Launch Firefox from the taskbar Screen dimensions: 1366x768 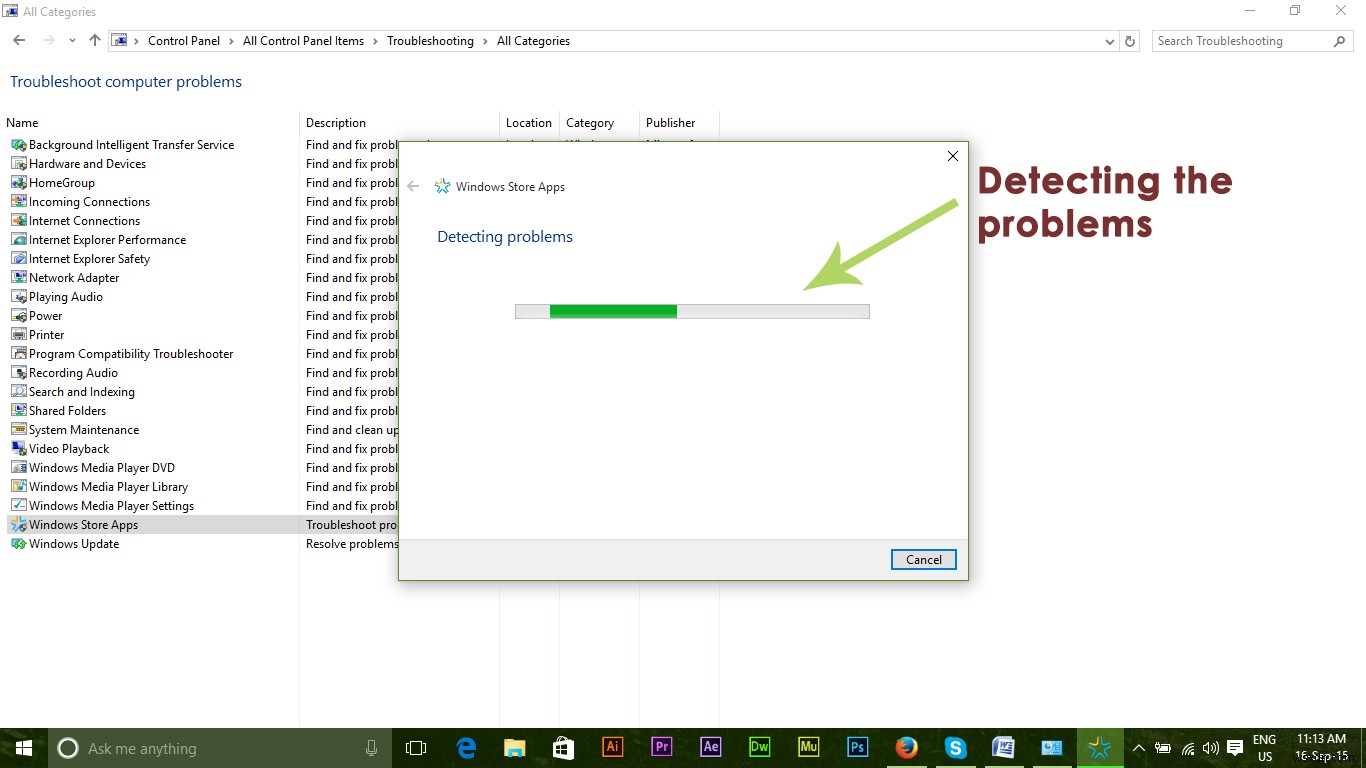(907, 748)
